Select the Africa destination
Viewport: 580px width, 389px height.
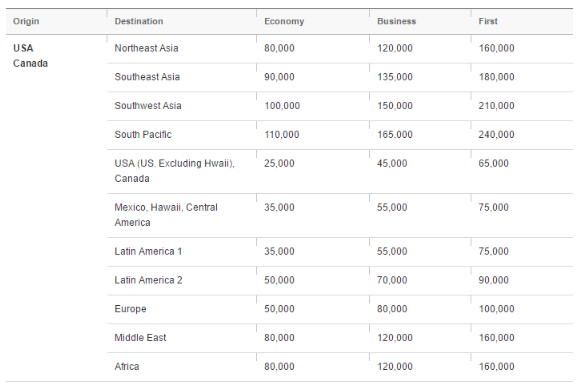pyautogui.click(x=127, y=366)
